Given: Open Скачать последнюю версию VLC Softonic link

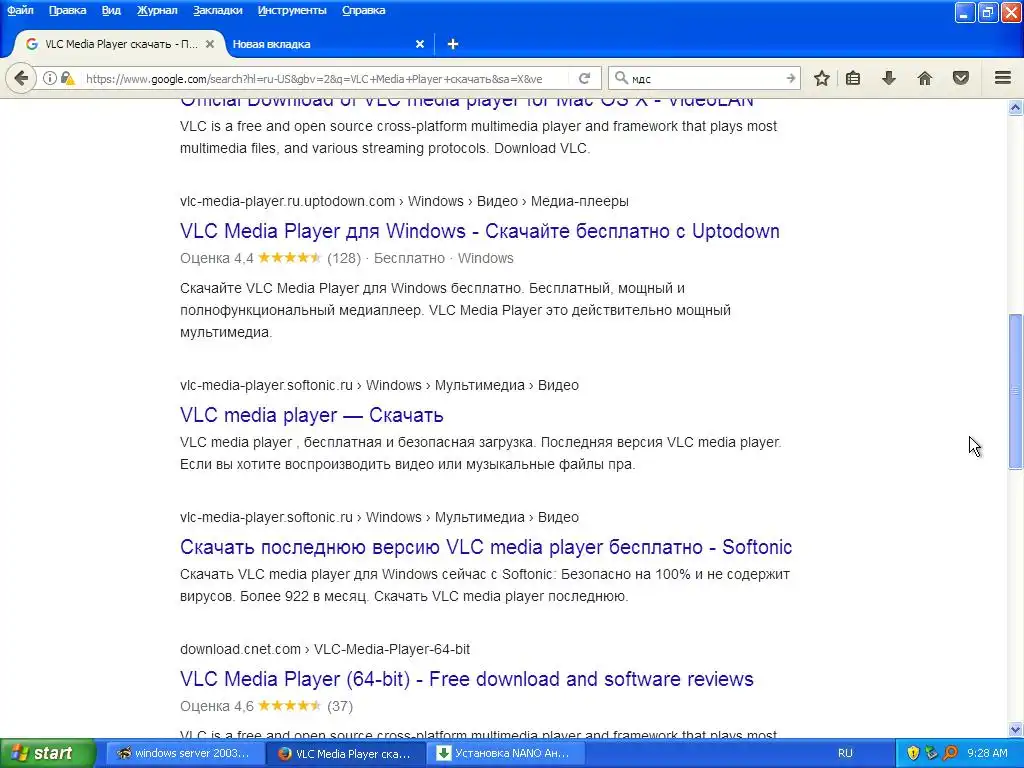Looking at the screenshot, I should 486,547.
